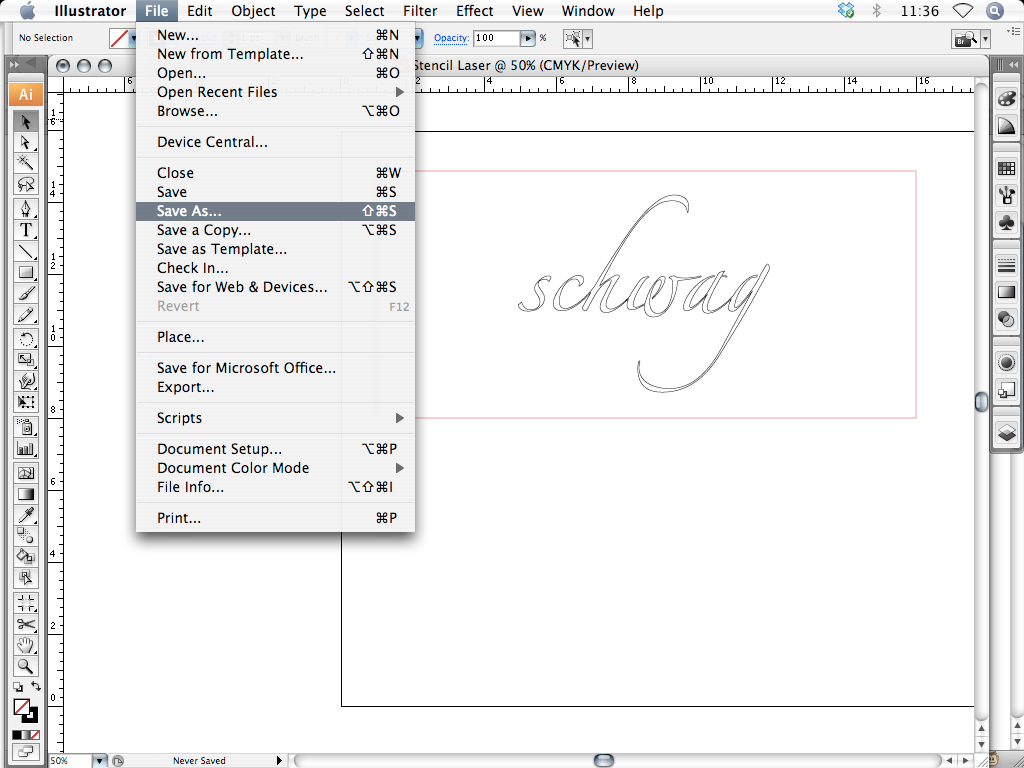The width and height of the screenshot is (1024, 768).
Task: Open the Effect menu
Action: [474, 10]
